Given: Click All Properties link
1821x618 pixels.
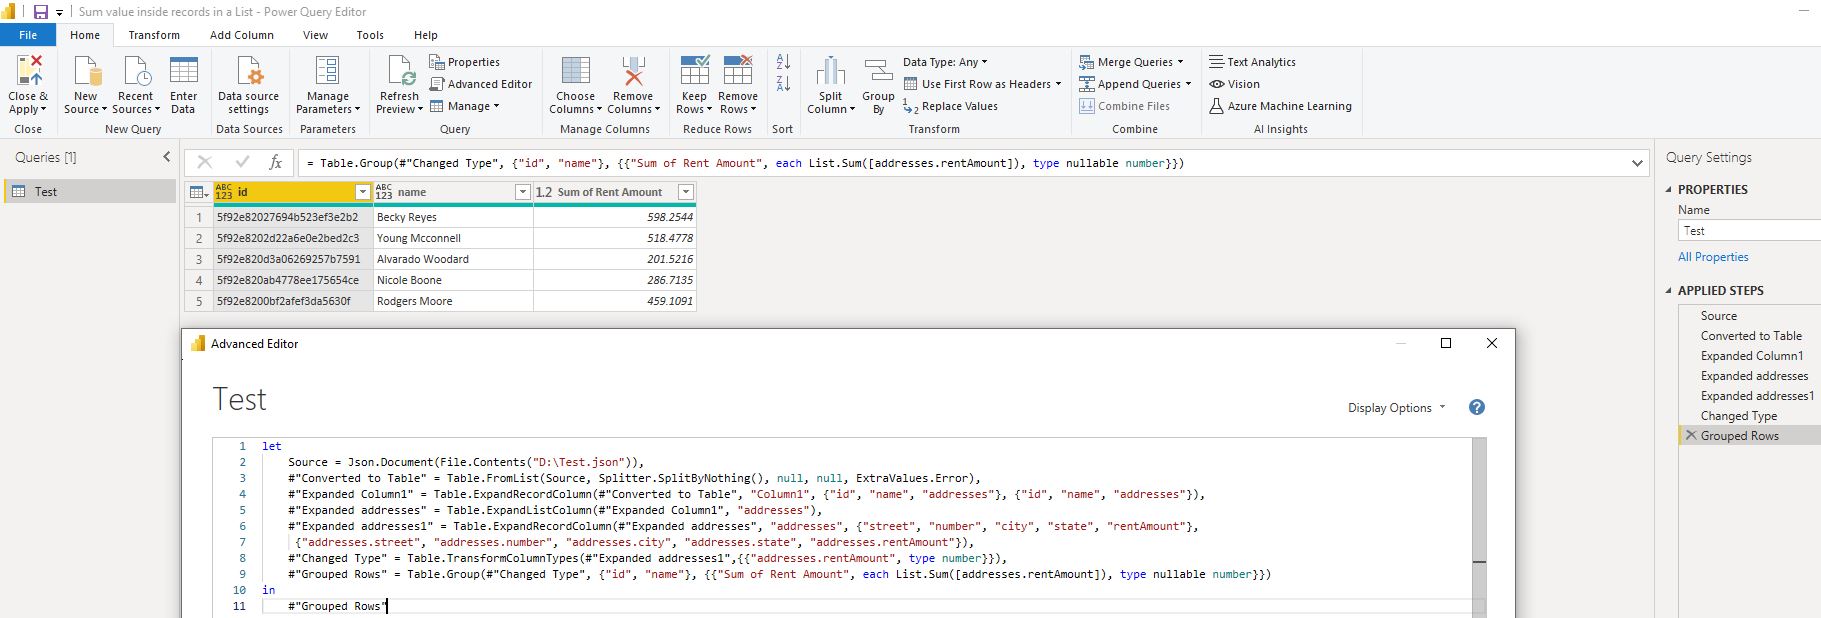Looking at the screenshot, I should pyautogui.click(x=1713, y=257).
